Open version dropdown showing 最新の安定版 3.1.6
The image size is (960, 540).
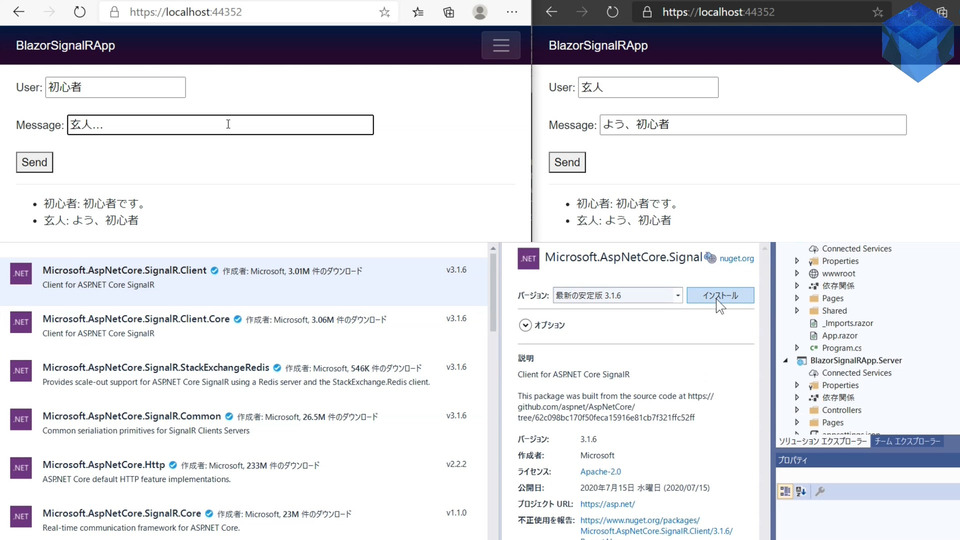618,295
